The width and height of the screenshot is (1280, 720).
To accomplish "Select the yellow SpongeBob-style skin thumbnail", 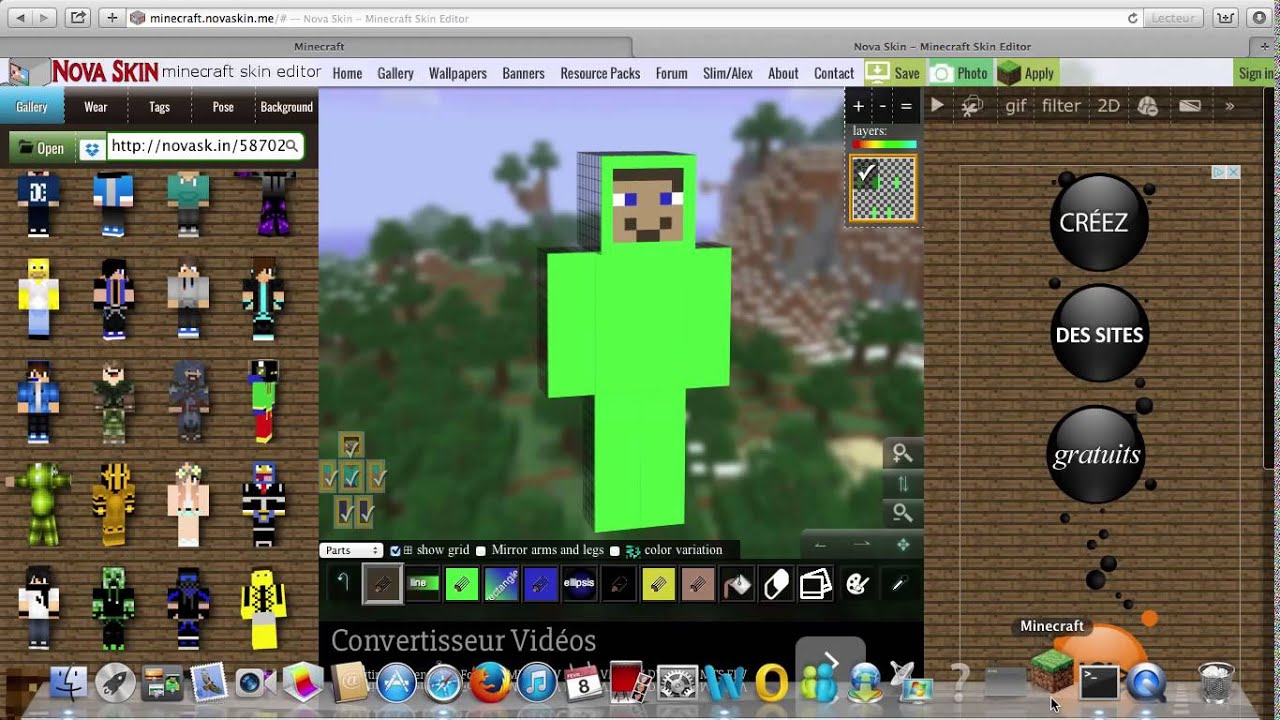I will 38,298.
